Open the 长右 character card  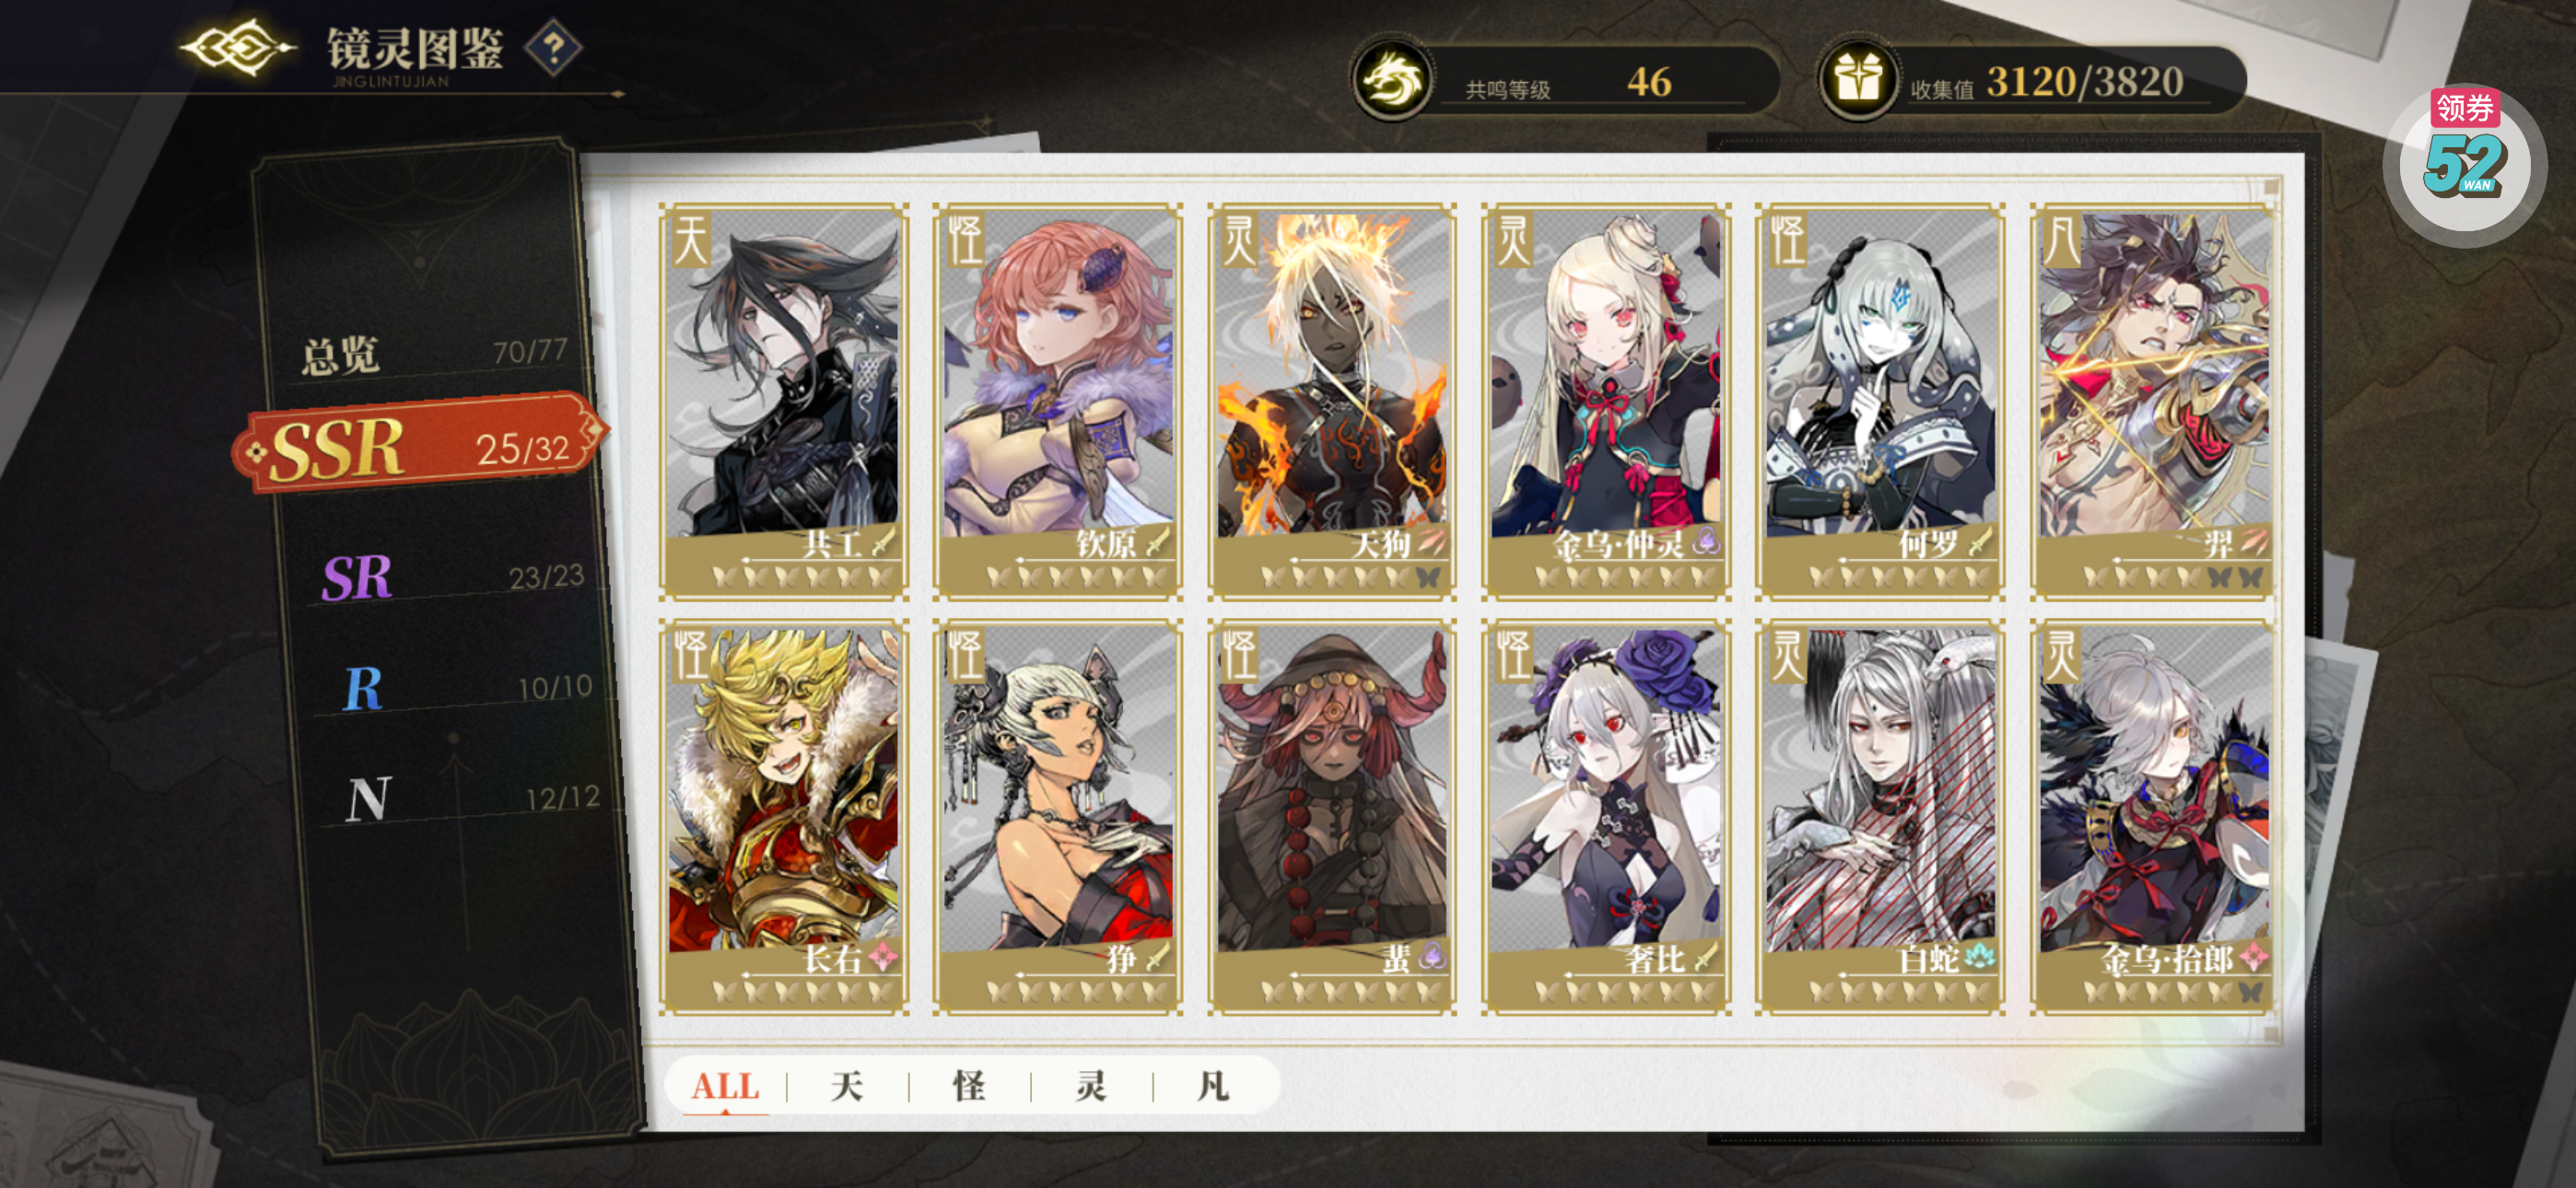pos(783,817)
